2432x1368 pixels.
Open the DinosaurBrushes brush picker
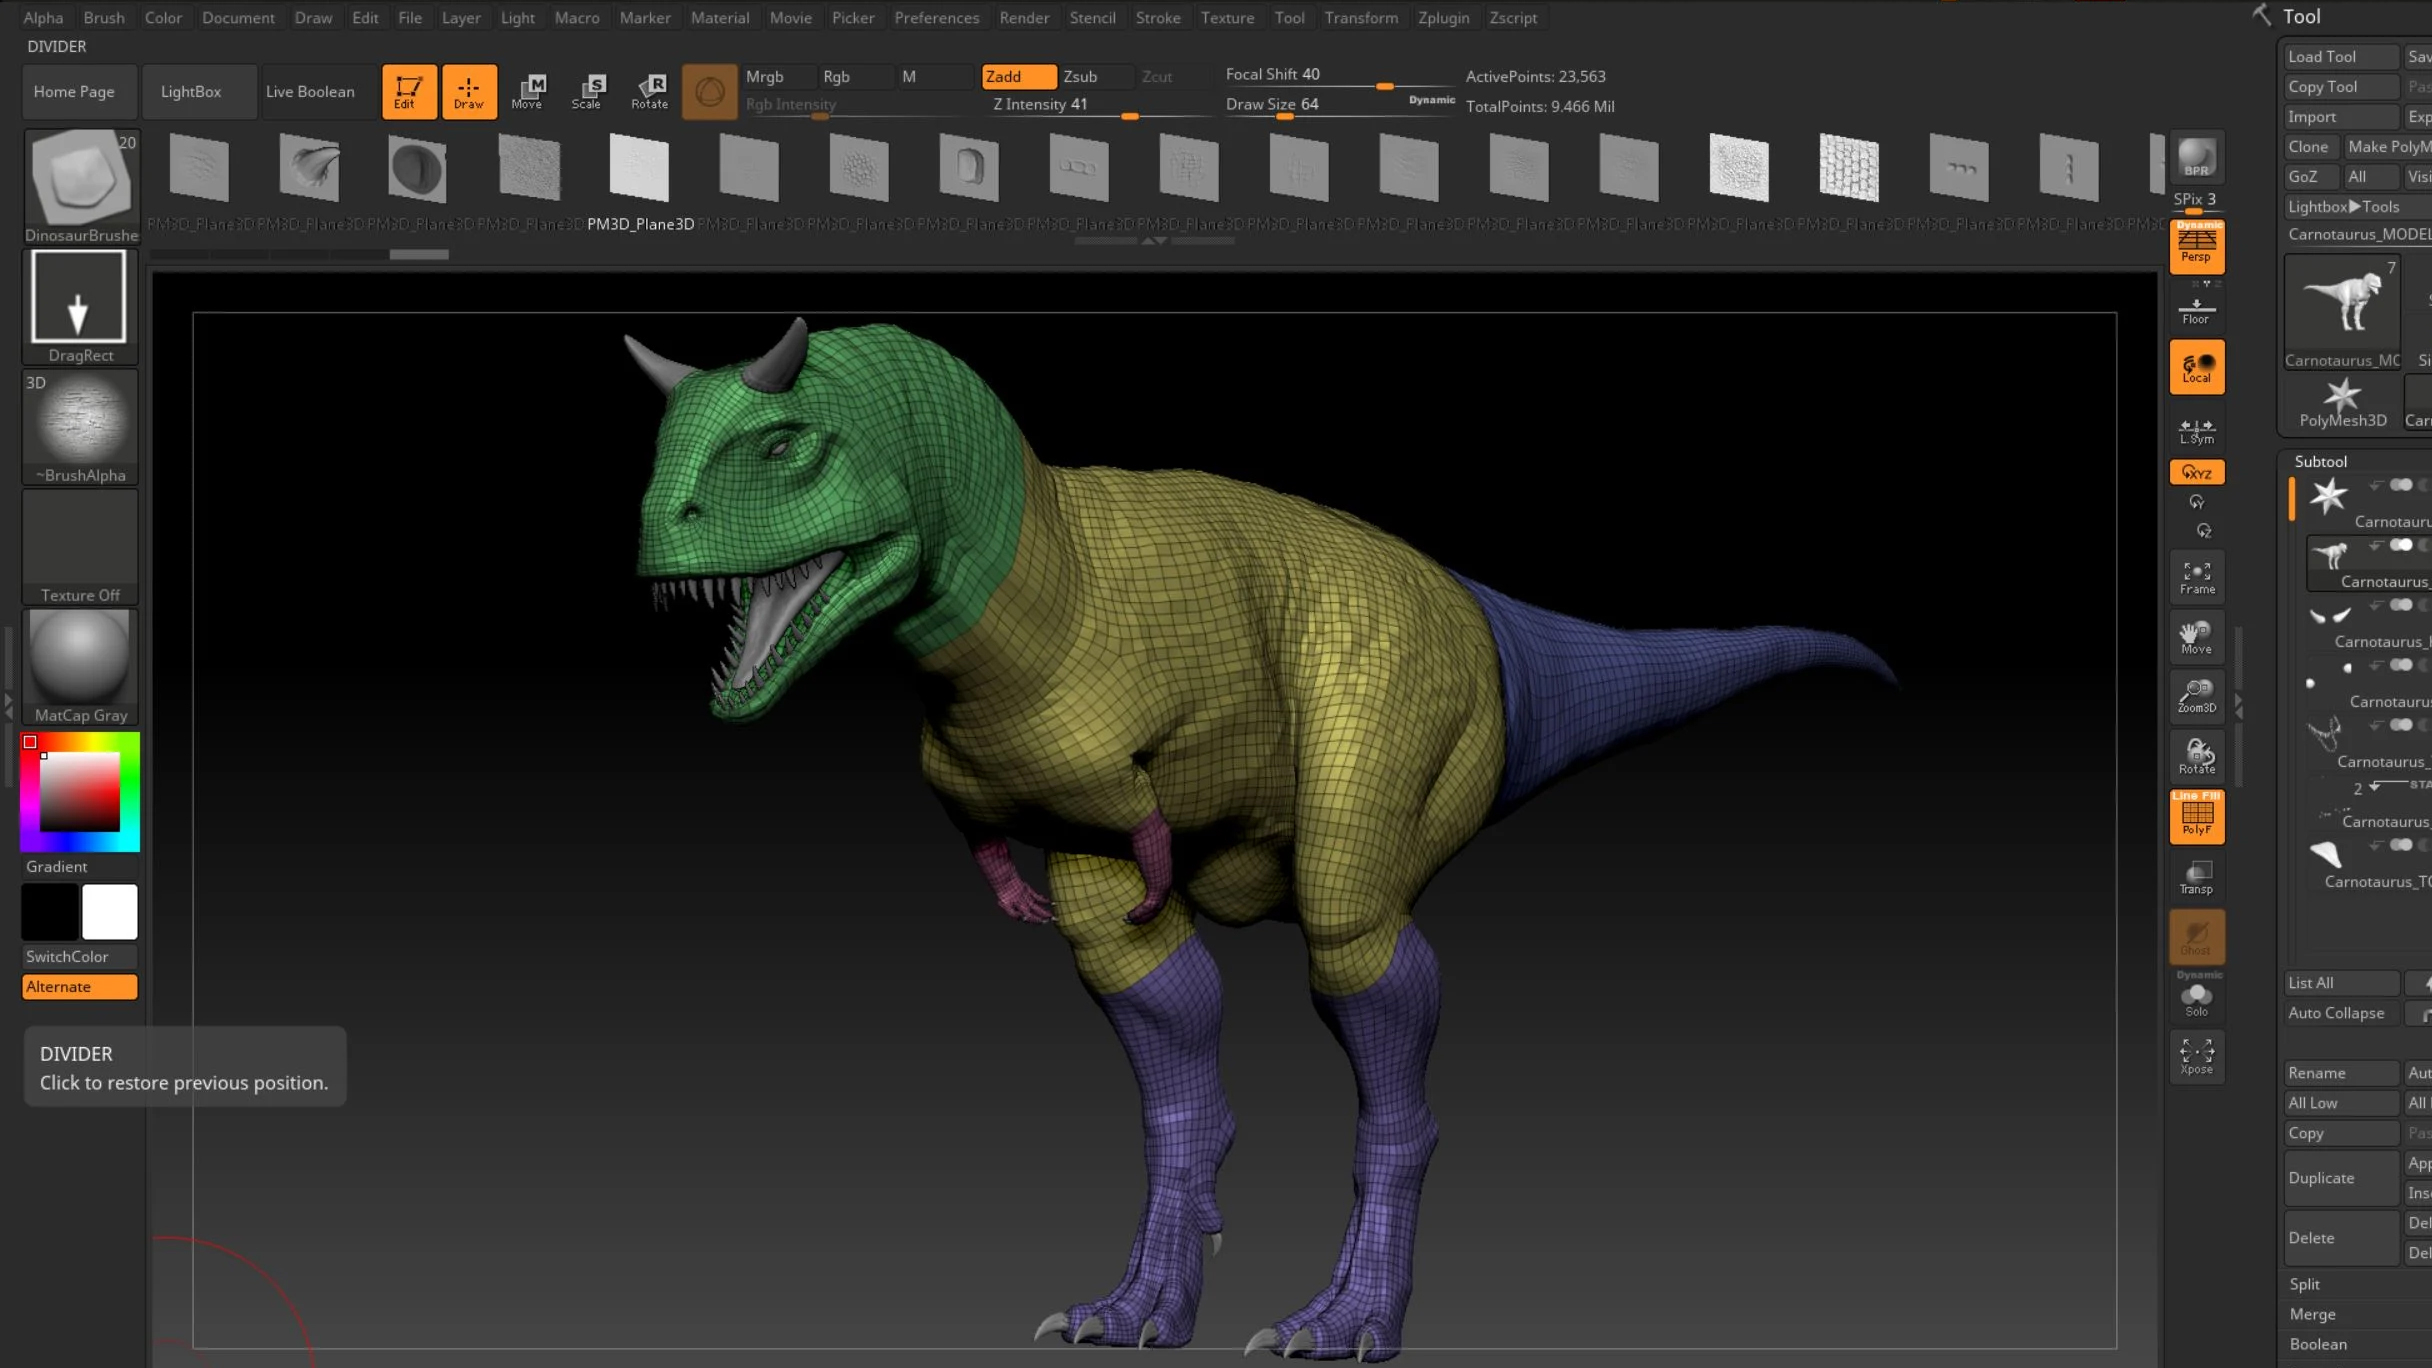pyautogui.click(x=80, y=187)
